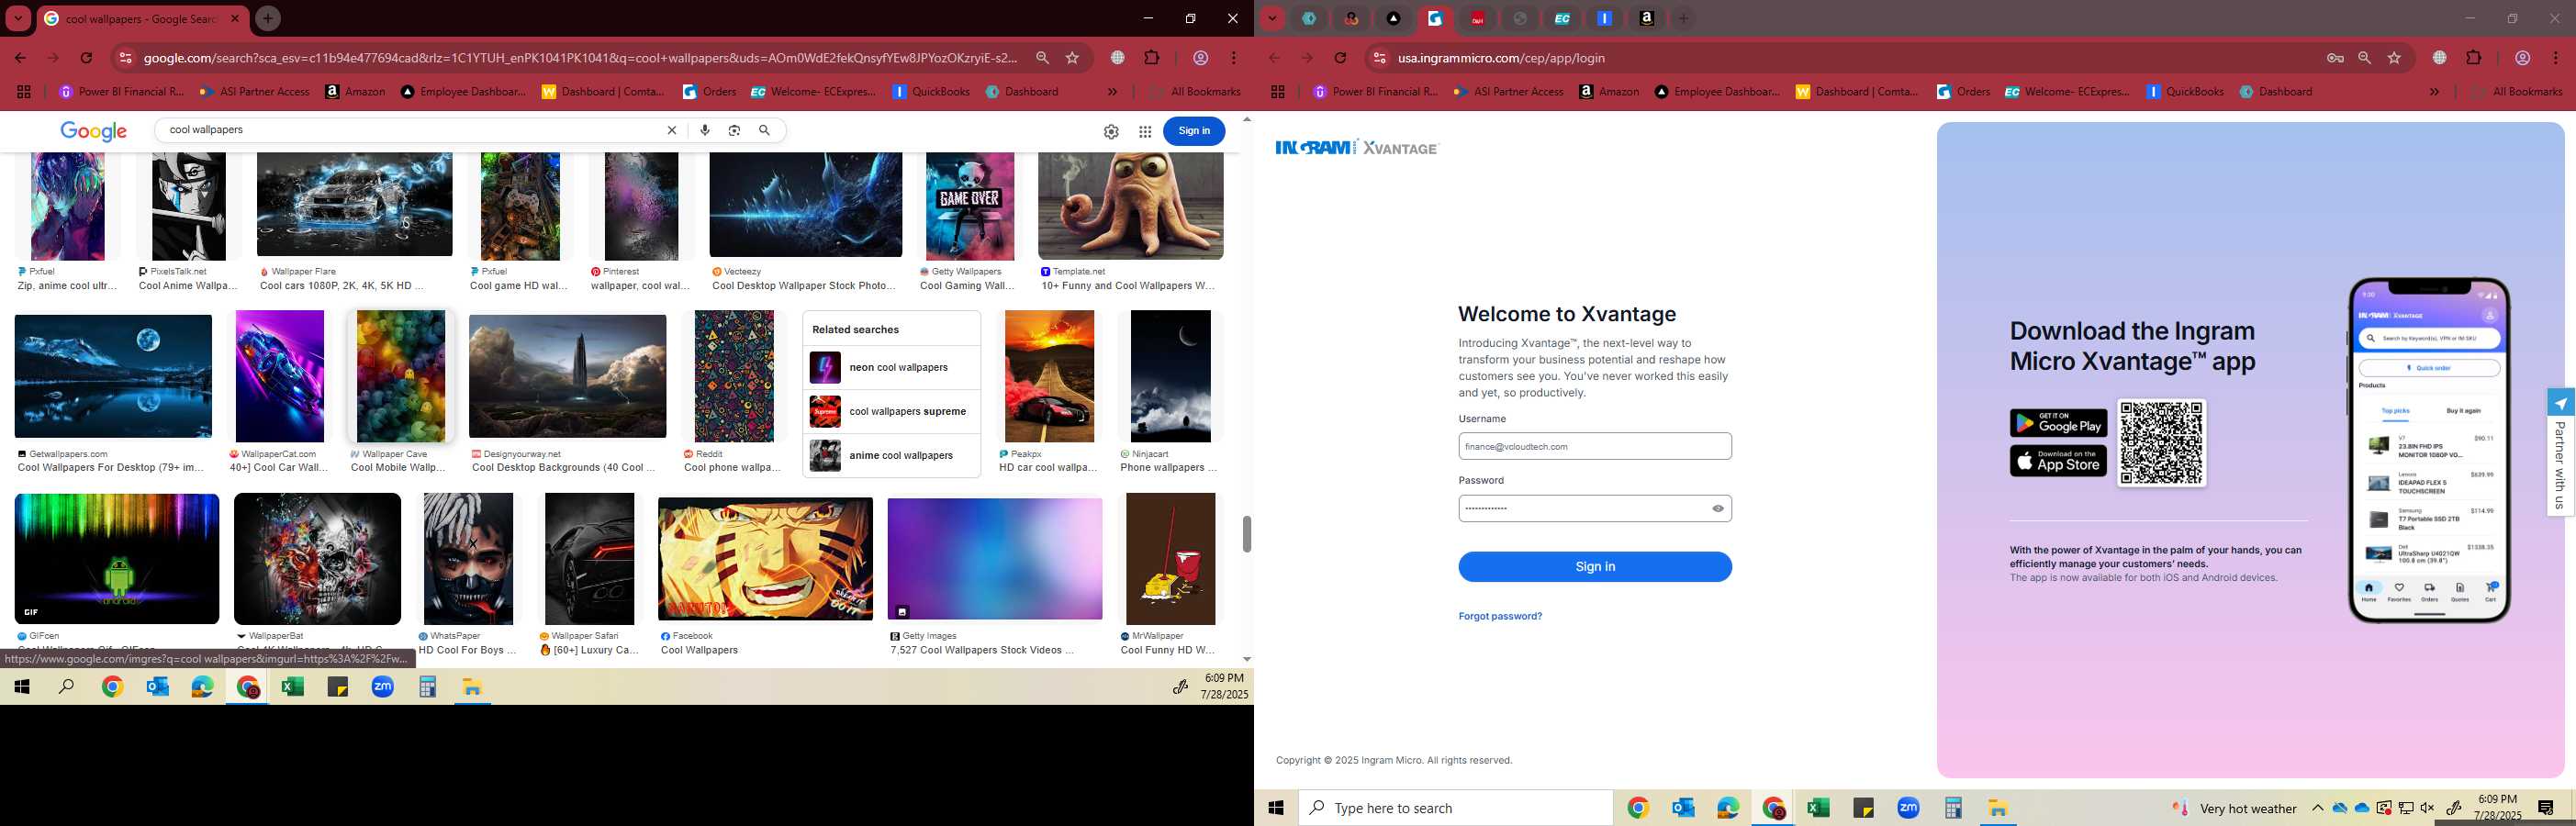Click the muted speaker volume tray icon
The width and height of the screenshot is (2576, 826).
[2428, 808]
